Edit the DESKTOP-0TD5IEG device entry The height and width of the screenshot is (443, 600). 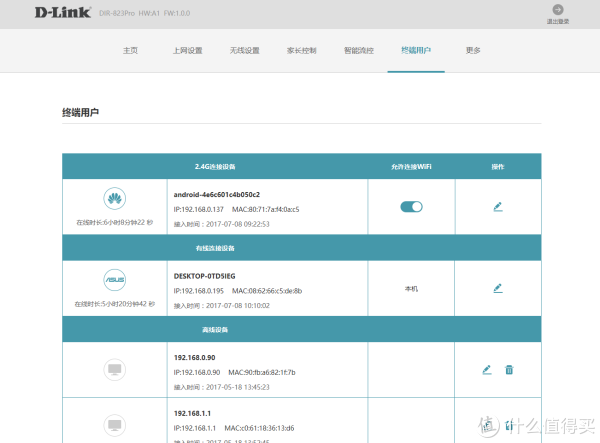498,288
